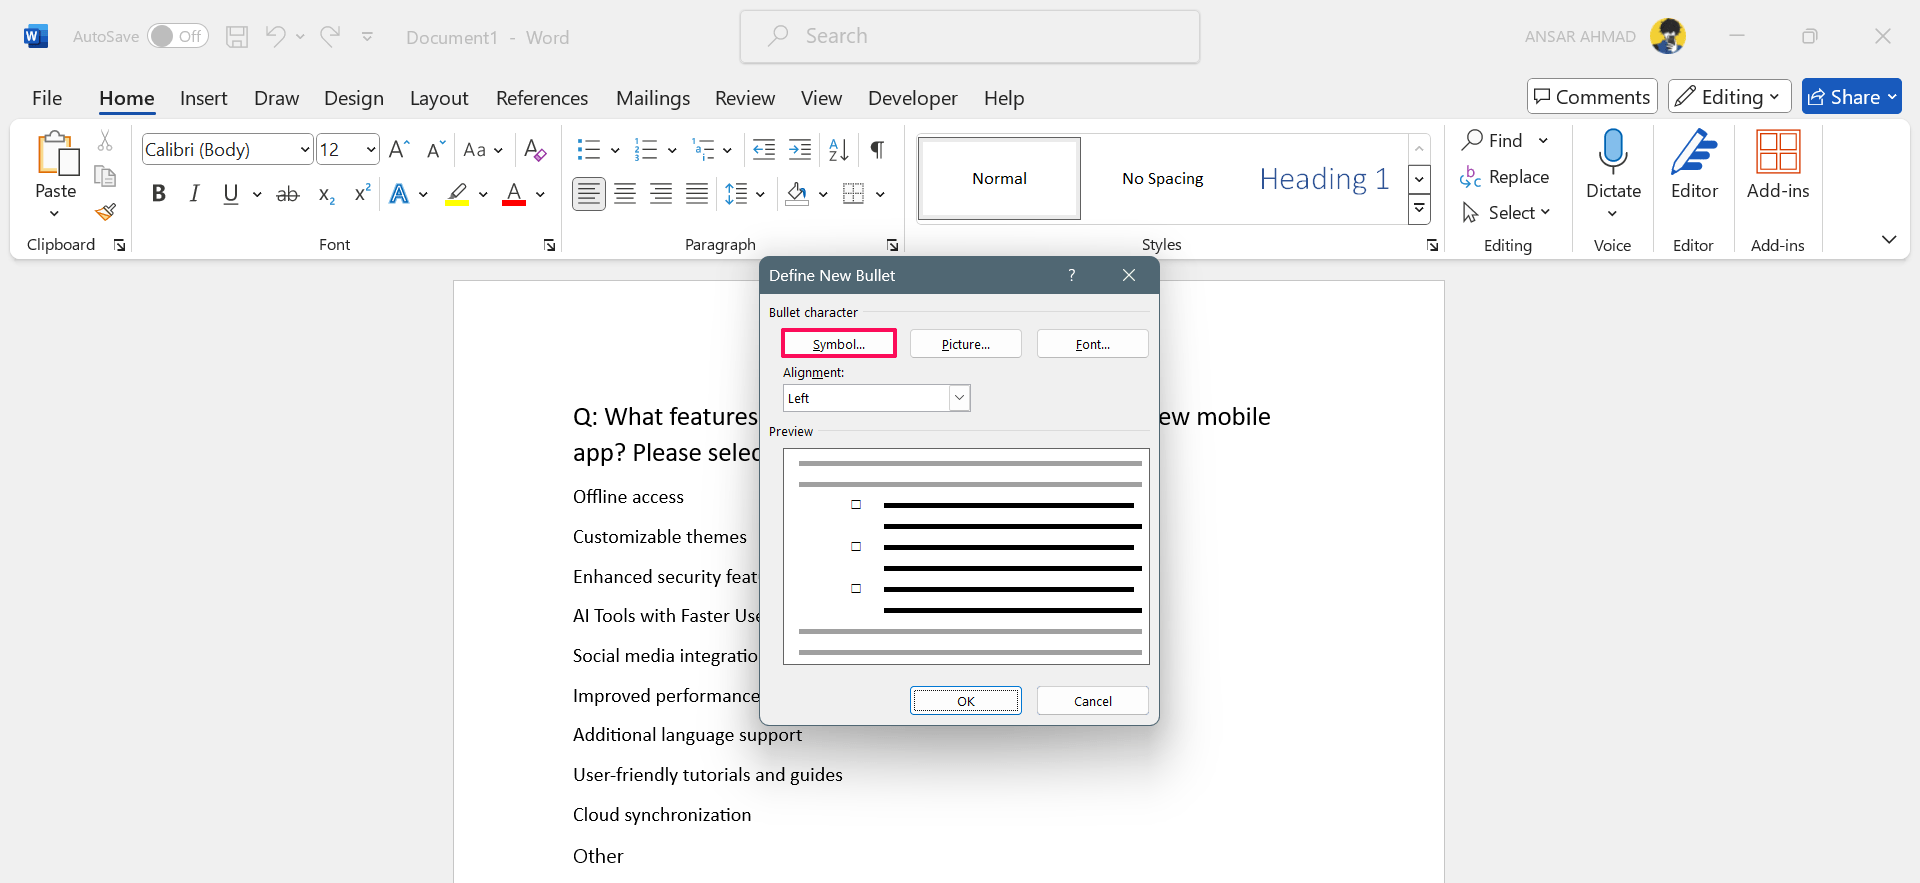
Task: Click the Format Painter icon
Action: point(105,212)
